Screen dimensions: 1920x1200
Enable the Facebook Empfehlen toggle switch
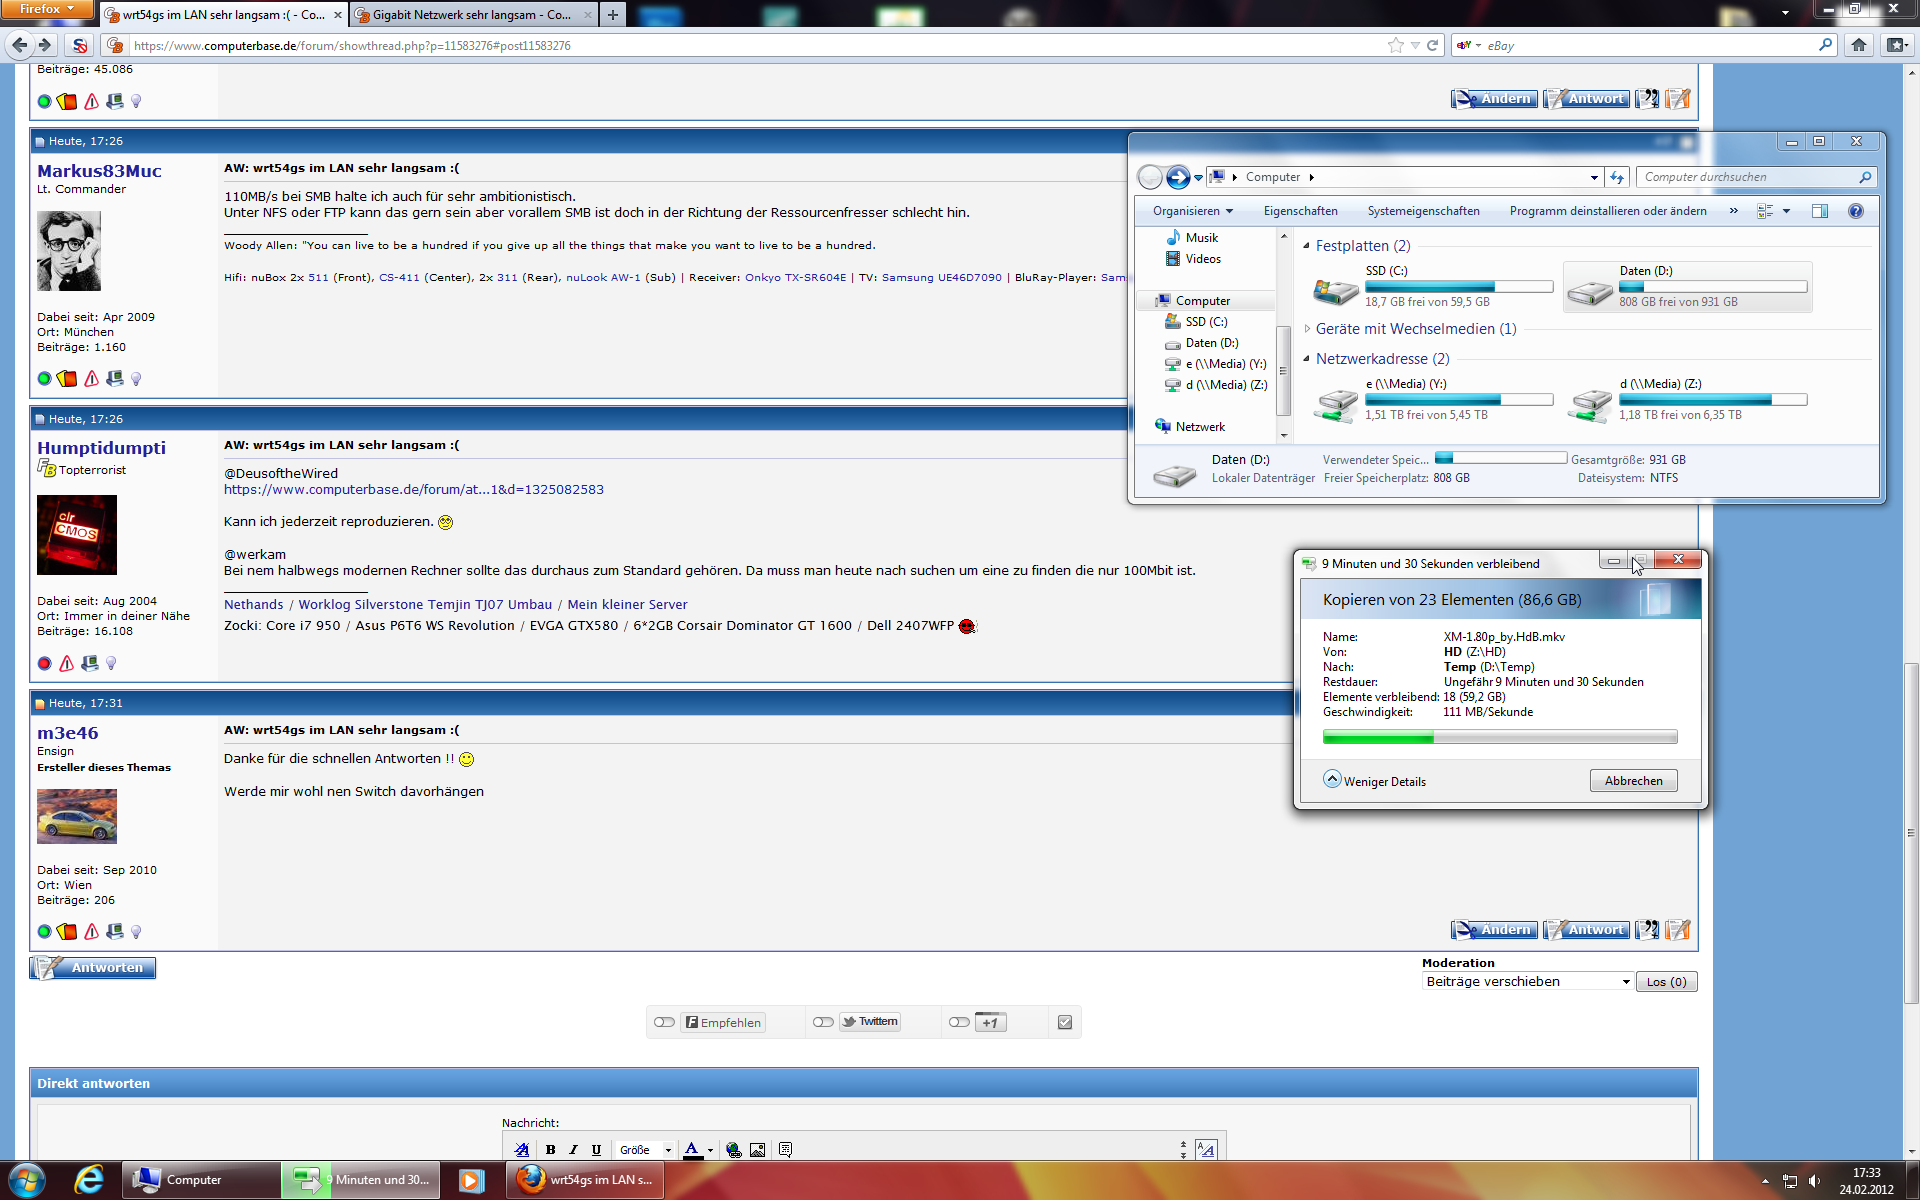coord(664,1022)
